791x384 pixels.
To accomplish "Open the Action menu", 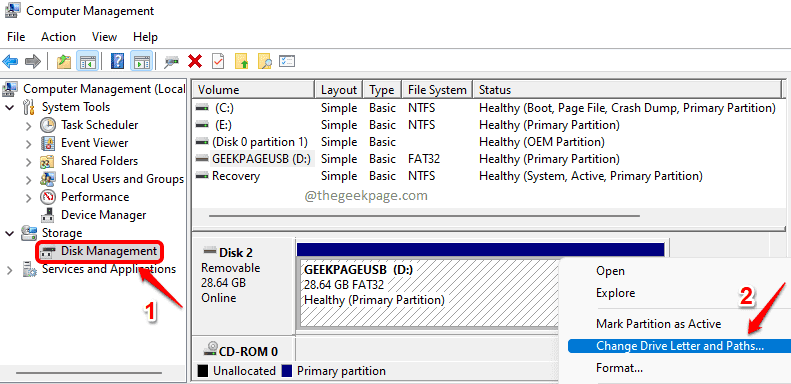I will (x=59, y=37).
